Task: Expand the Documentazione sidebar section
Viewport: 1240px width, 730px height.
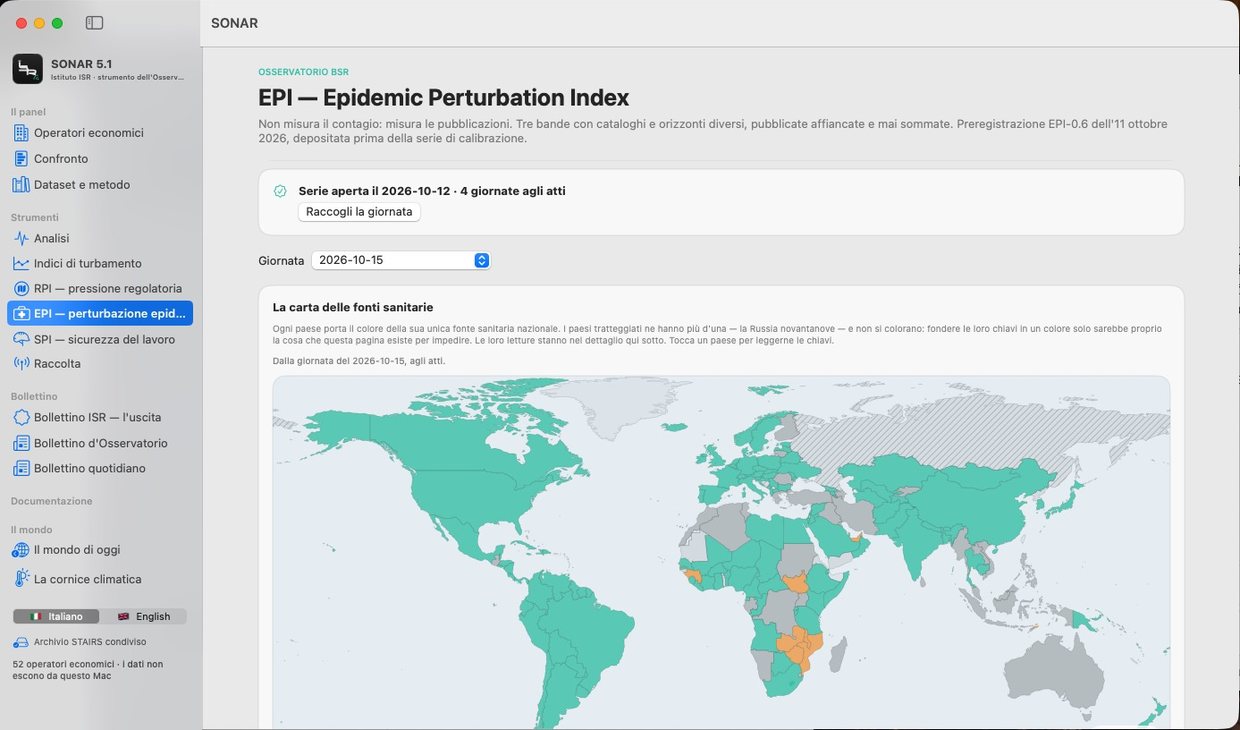Action: 52,501
